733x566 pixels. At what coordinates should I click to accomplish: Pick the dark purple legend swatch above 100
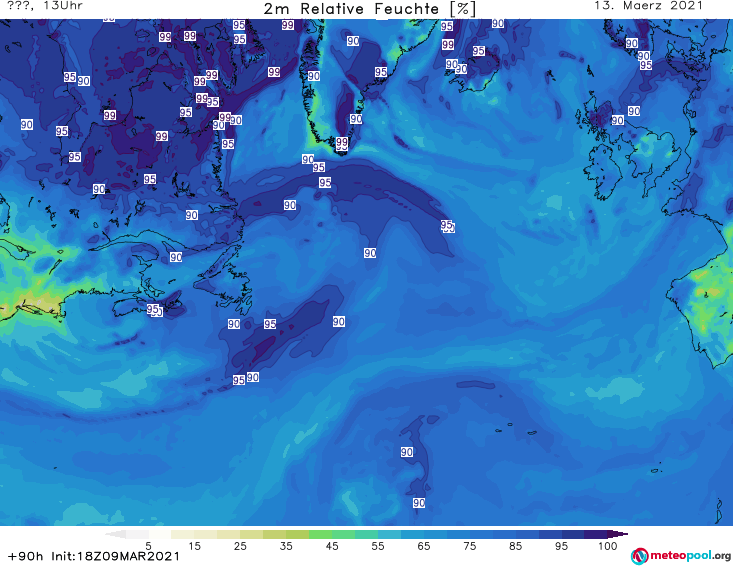pos(596,534)
